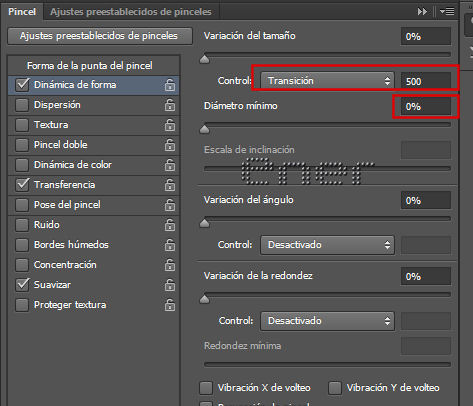Image resolution: width=473 pixels, height=406 pixels.
Task: Open the angle variation Control dropdown
Action: pyautogui.click(x=327, y=245)
